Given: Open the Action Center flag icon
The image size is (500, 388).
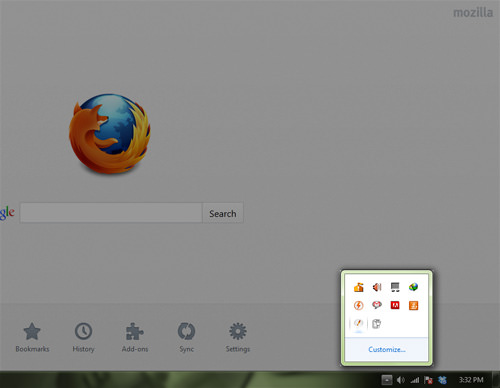Looking at the screenshot, I should (x=428, y=380).
